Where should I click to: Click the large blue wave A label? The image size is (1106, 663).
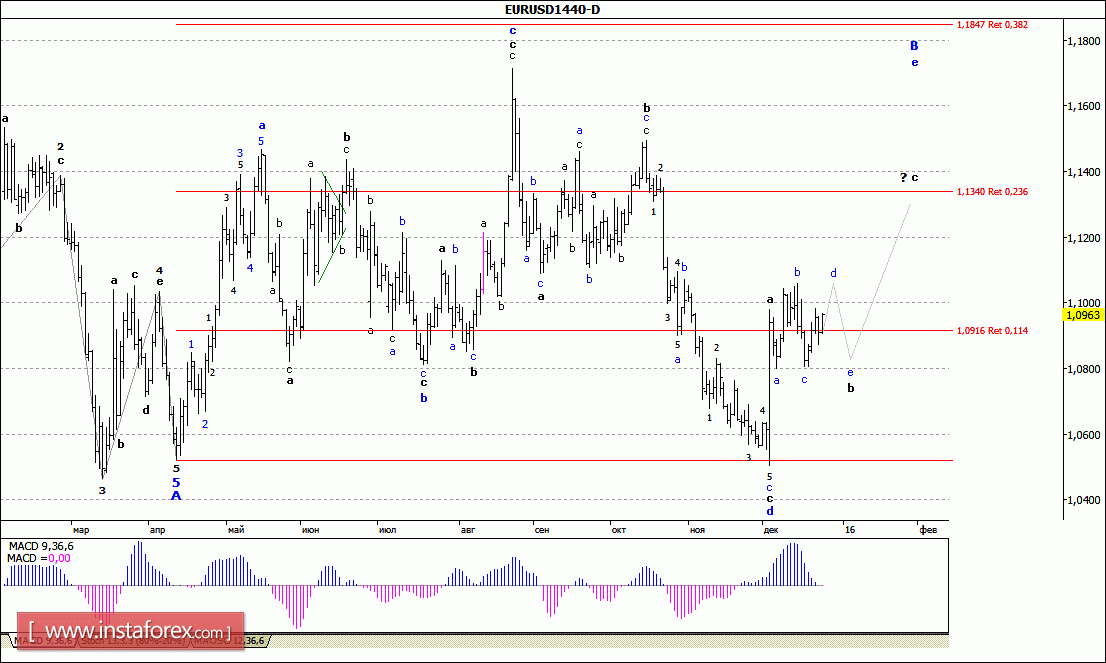(176, 496)
